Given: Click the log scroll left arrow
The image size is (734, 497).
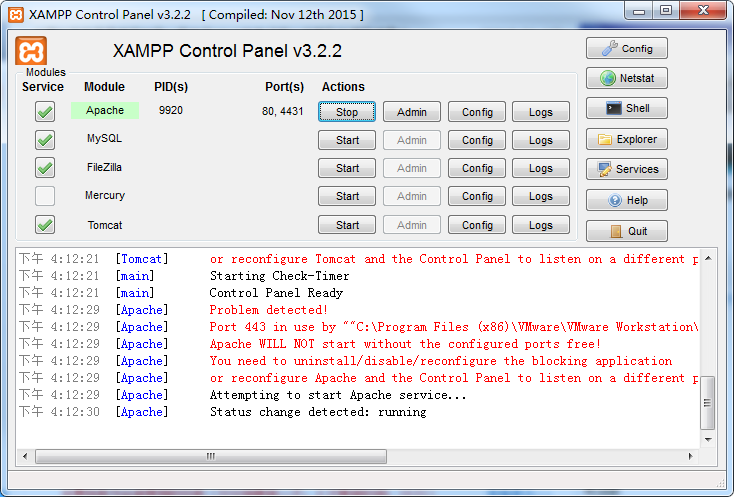Looking at the screenshot, I should click(x=25, y=456).
